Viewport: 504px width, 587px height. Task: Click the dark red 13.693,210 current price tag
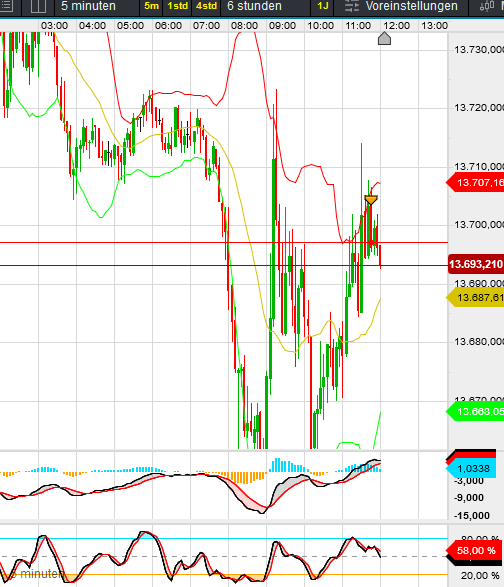point(476,264)
